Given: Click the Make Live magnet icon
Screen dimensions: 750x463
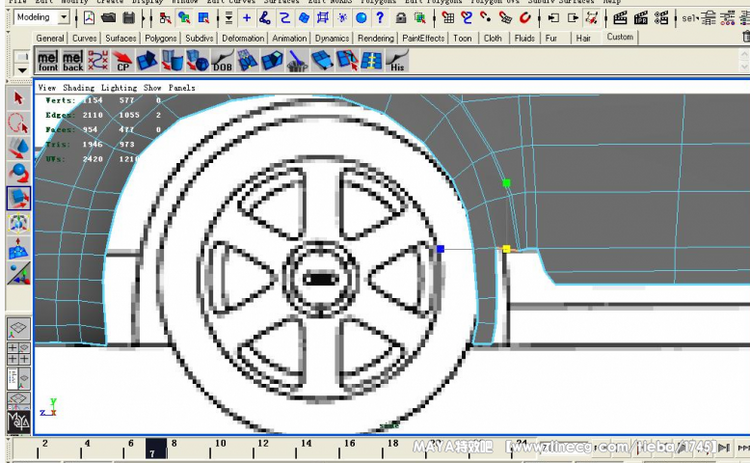Looking at the screenshot, I should coord(525,18).
